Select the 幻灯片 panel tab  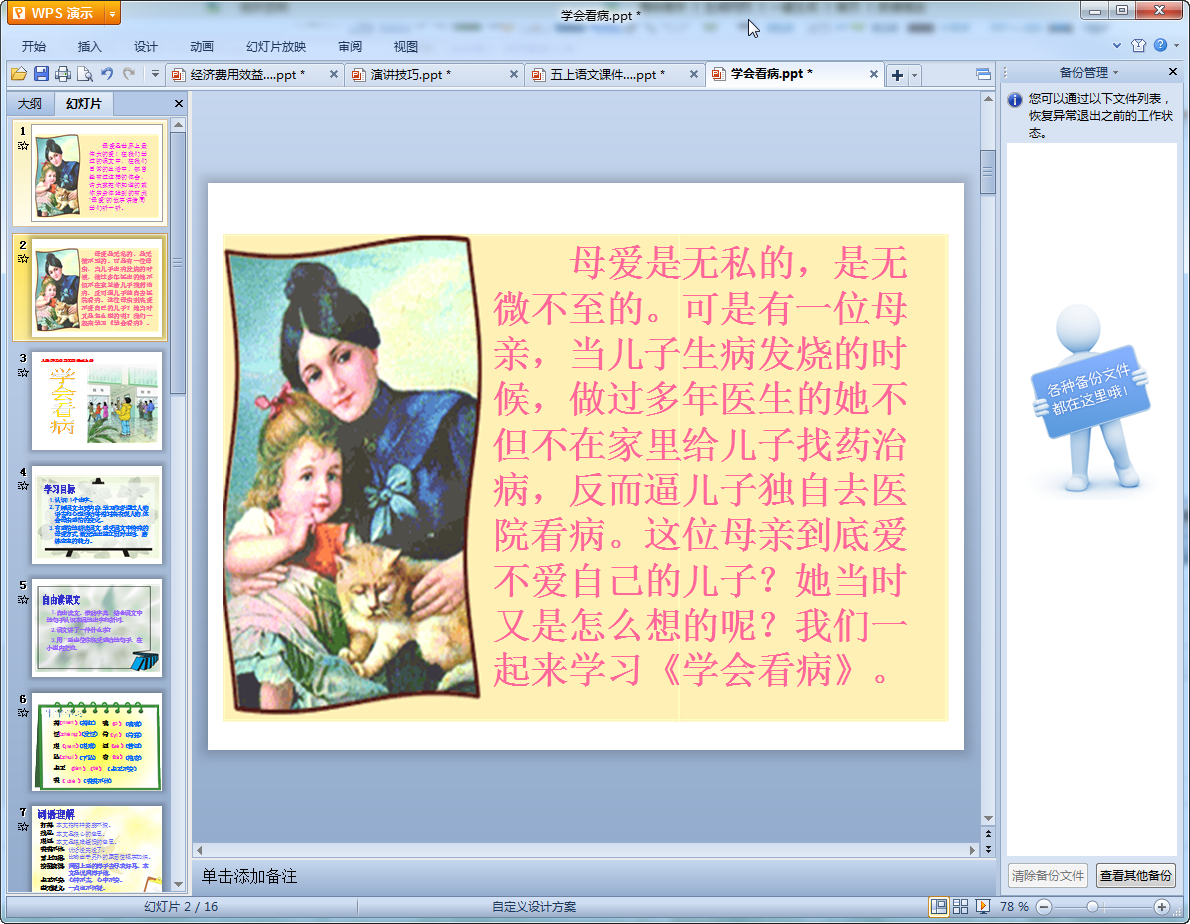pyautogui.click(x=83, y=103)
